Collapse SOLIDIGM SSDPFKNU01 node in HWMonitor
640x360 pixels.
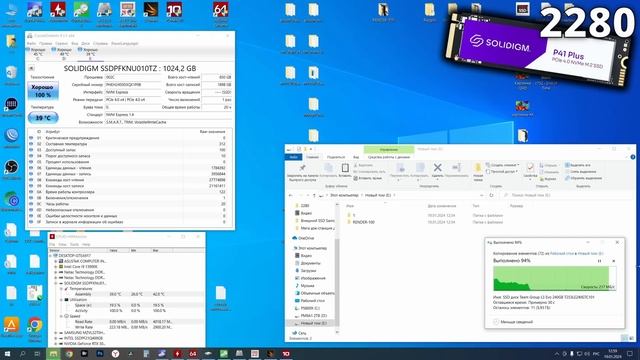pos(56,283)
